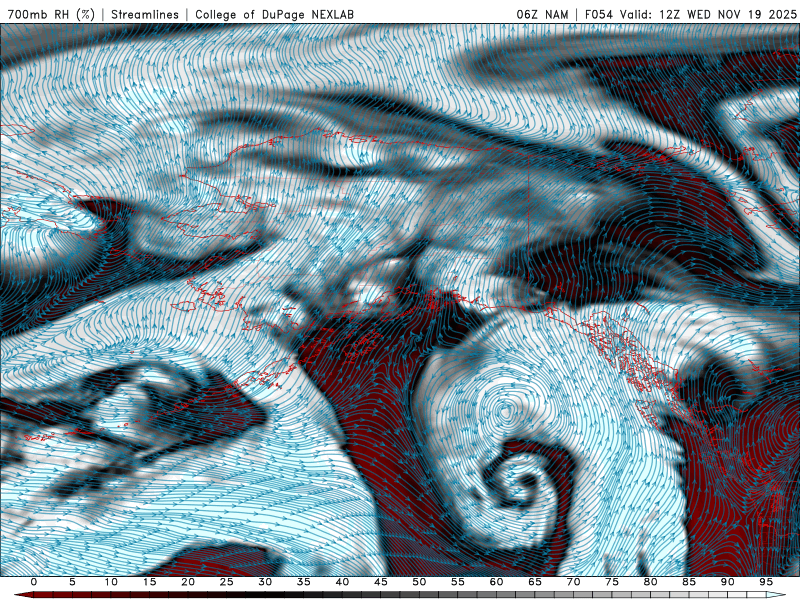The height and width of the screenshot is (600, 800).
Task: Click the '70' label on the color scale
Action: (x=573, y=582)
